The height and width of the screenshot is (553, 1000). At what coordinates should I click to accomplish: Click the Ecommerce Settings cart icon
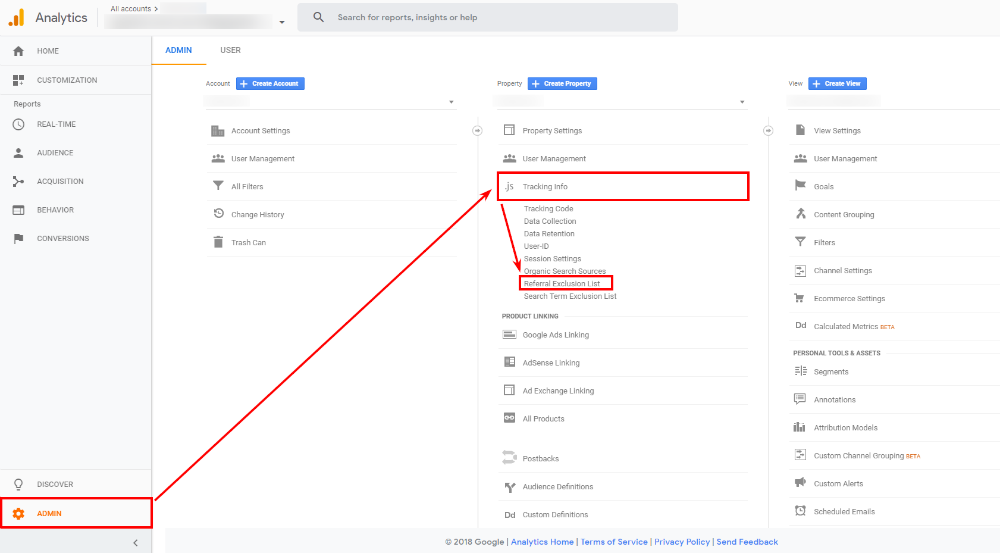pyautogui.click(x=799, y=298)
